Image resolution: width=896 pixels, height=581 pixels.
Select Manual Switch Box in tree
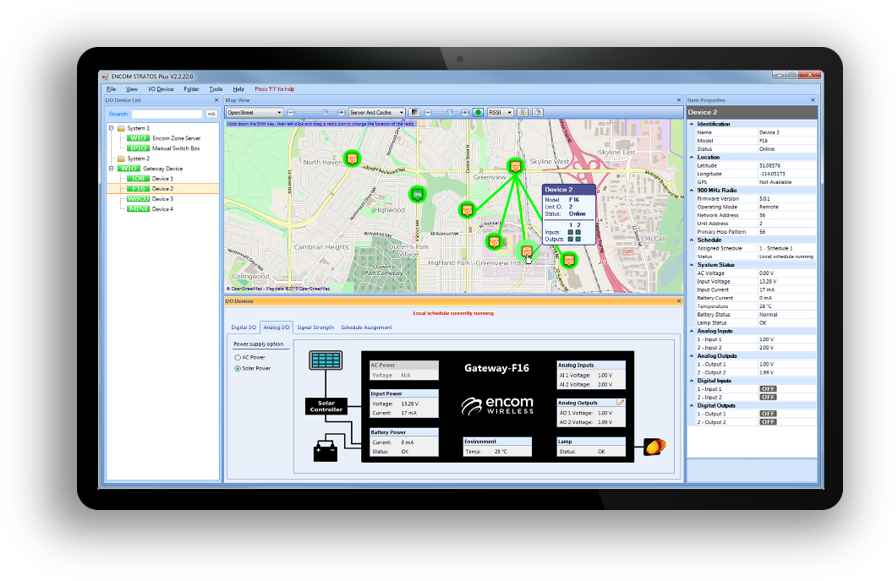176,149
